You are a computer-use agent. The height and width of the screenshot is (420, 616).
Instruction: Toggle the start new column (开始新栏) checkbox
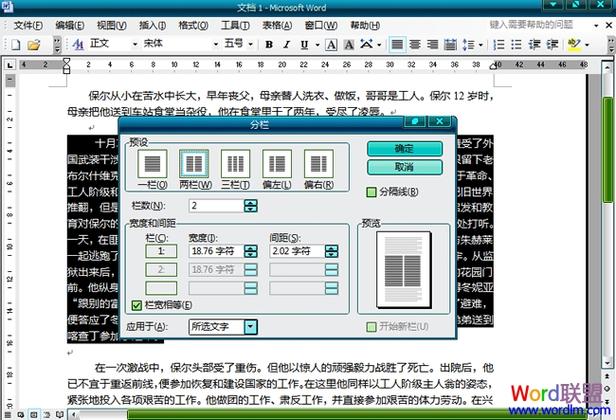[371, 327]
